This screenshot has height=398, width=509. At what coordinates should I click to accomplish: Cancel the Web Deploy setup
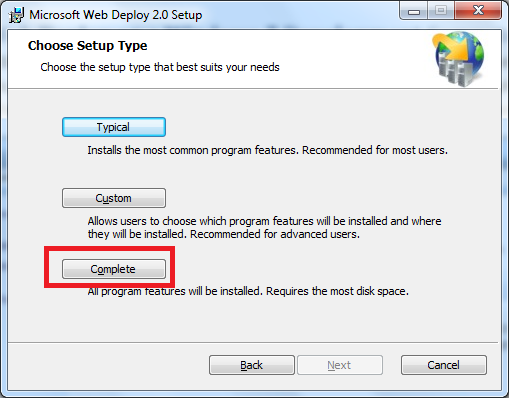(x=444, y=365)
